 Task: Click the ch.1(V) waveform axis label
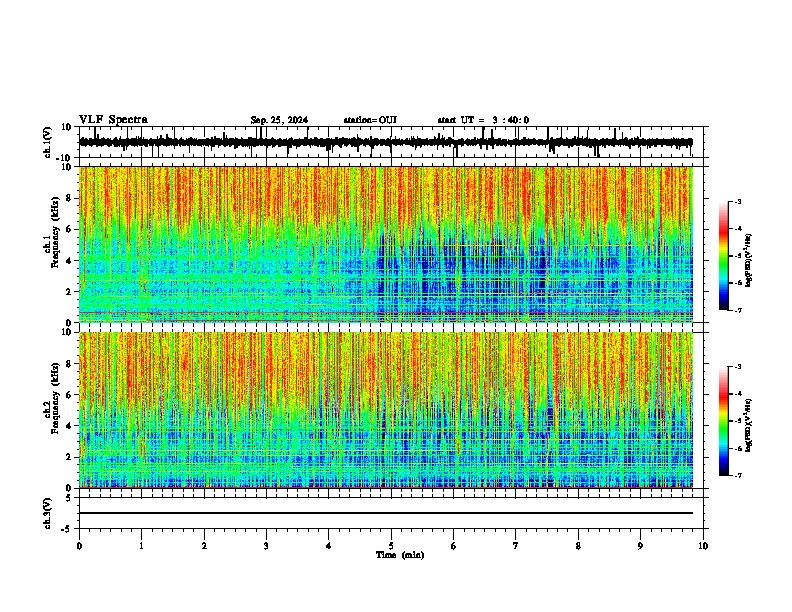47,142
